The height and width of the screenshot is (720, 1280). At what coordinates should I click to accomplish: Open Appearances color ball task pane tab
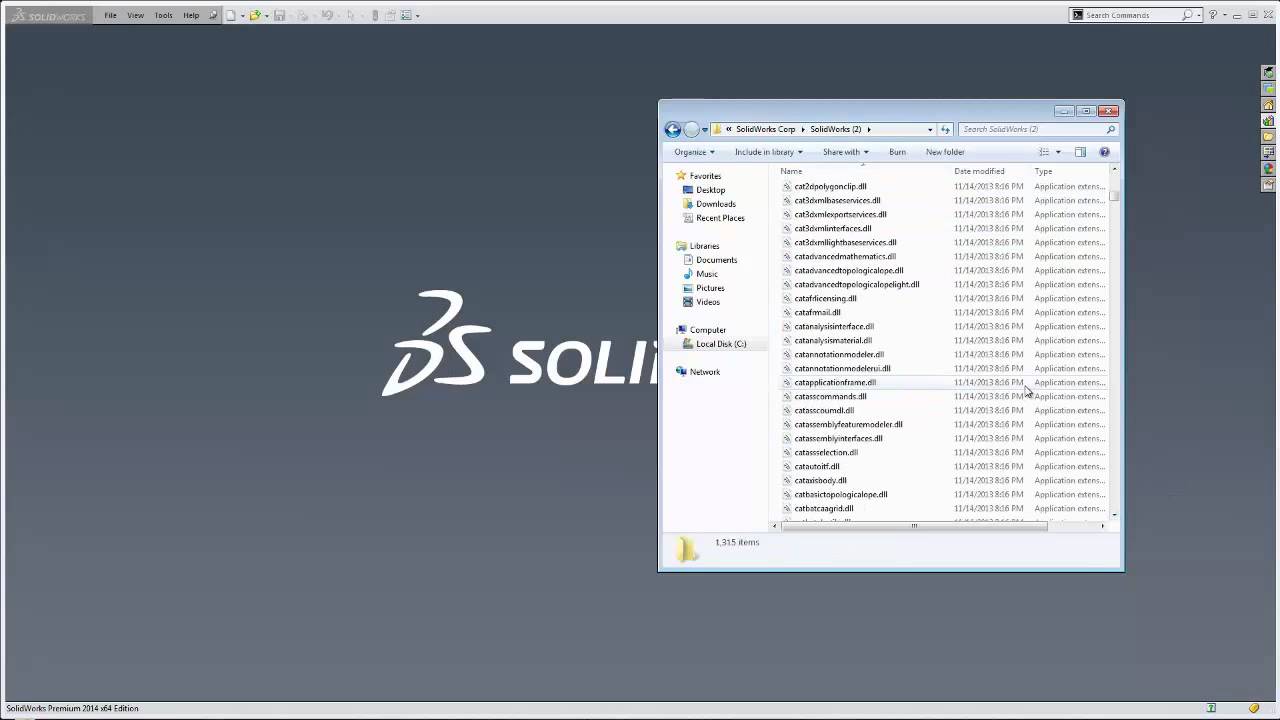pyautogui.click(x=1268, y=168)
